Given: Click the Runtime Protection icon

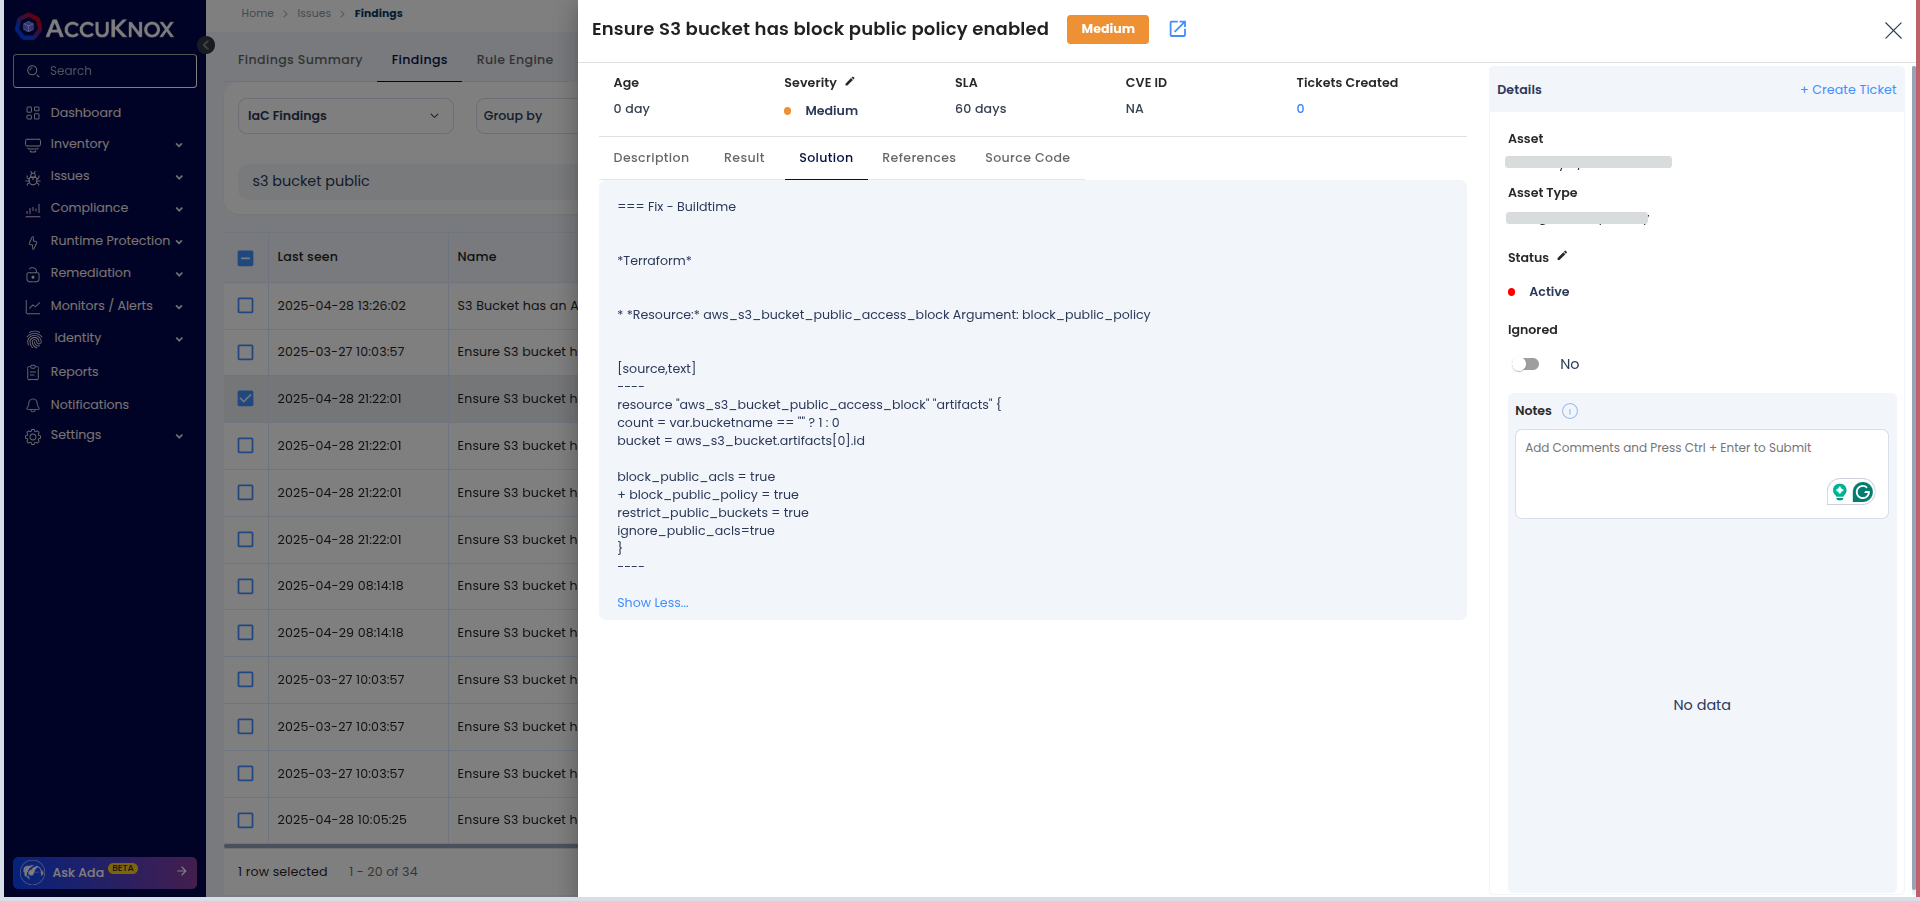Looking at the screenshot, I should point(33,242).
